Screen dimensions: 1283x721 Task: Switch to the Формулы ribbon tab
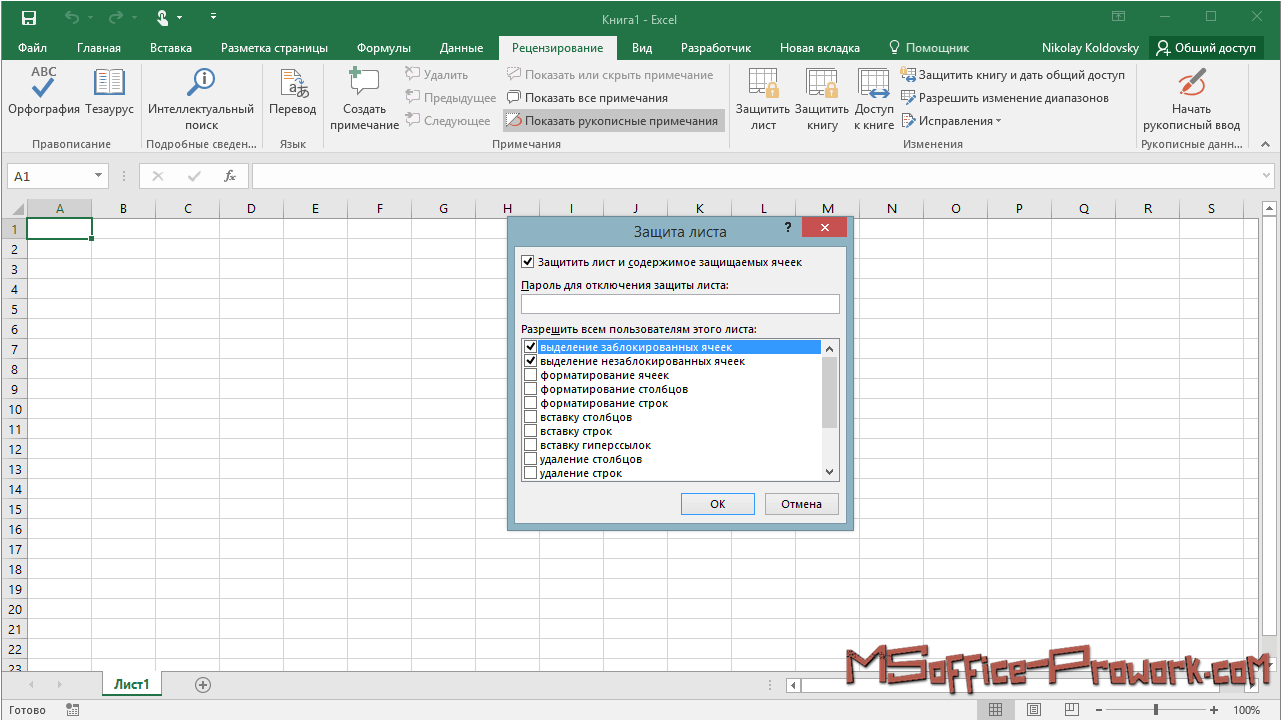pyautogui.click(x=383, y=48)
